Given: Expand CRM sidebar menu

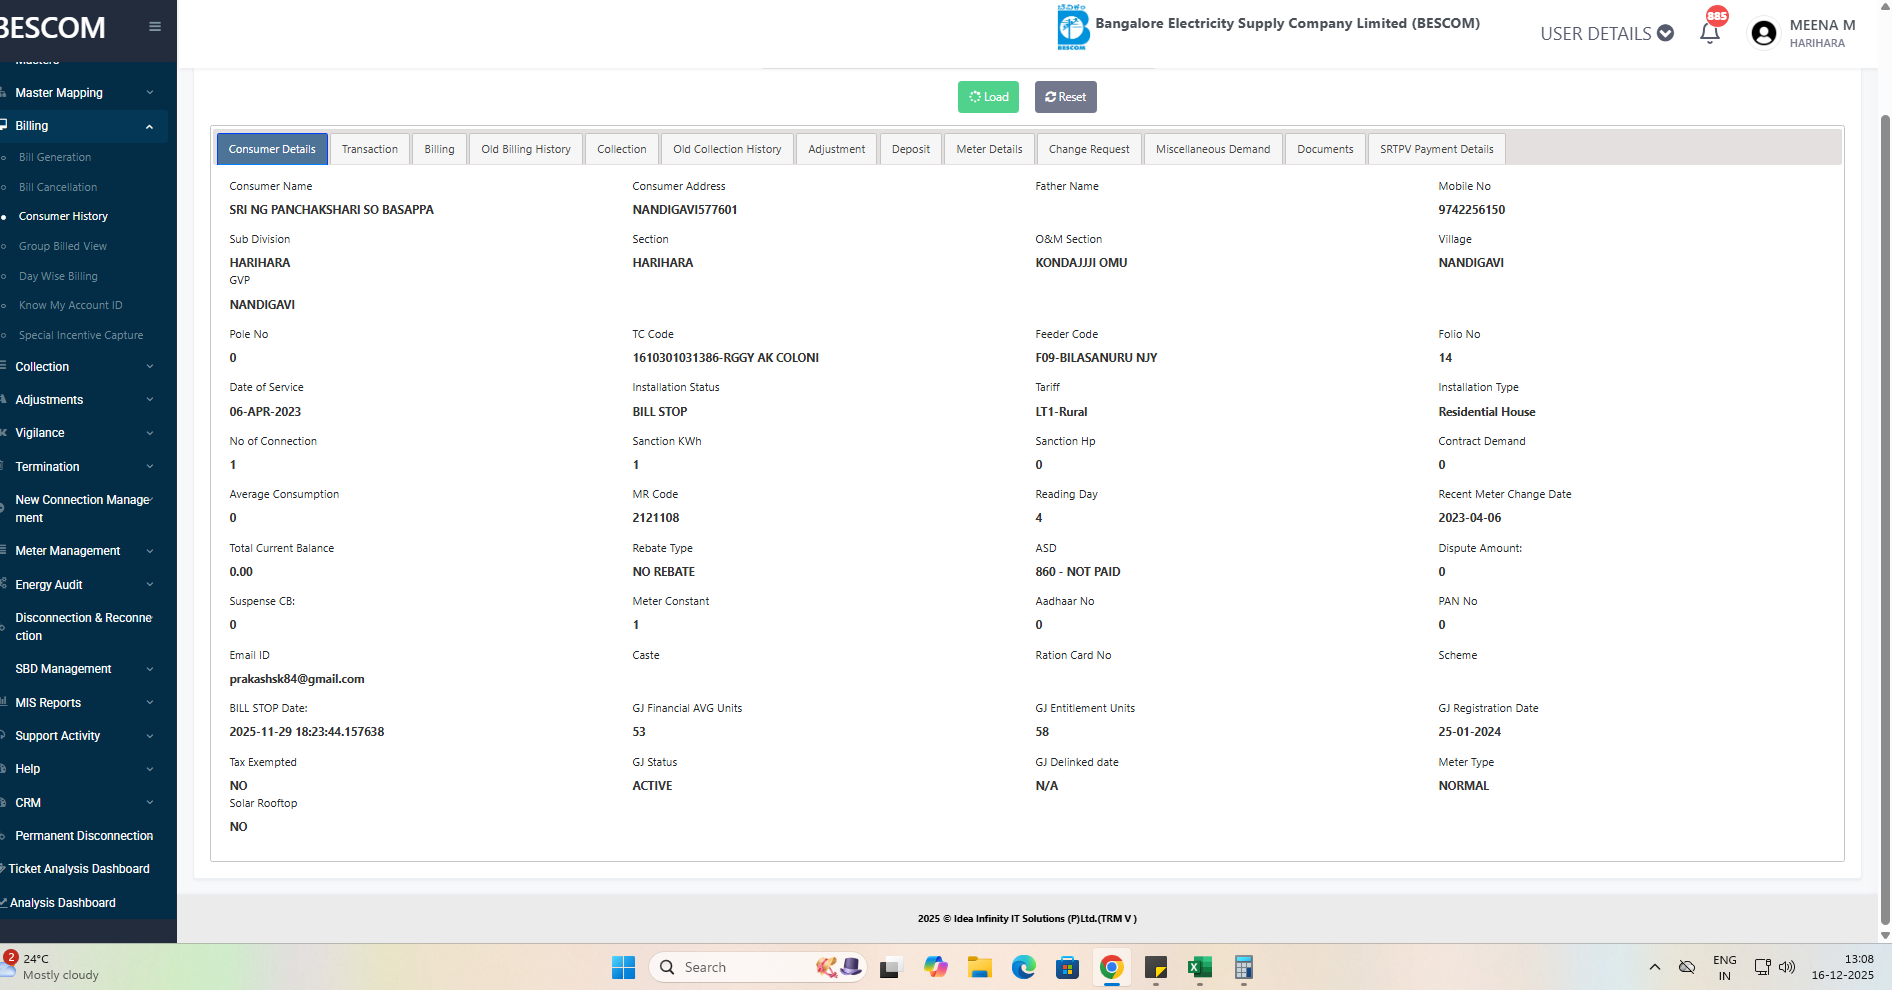Looking at the screenshot, I should (82, 803).
